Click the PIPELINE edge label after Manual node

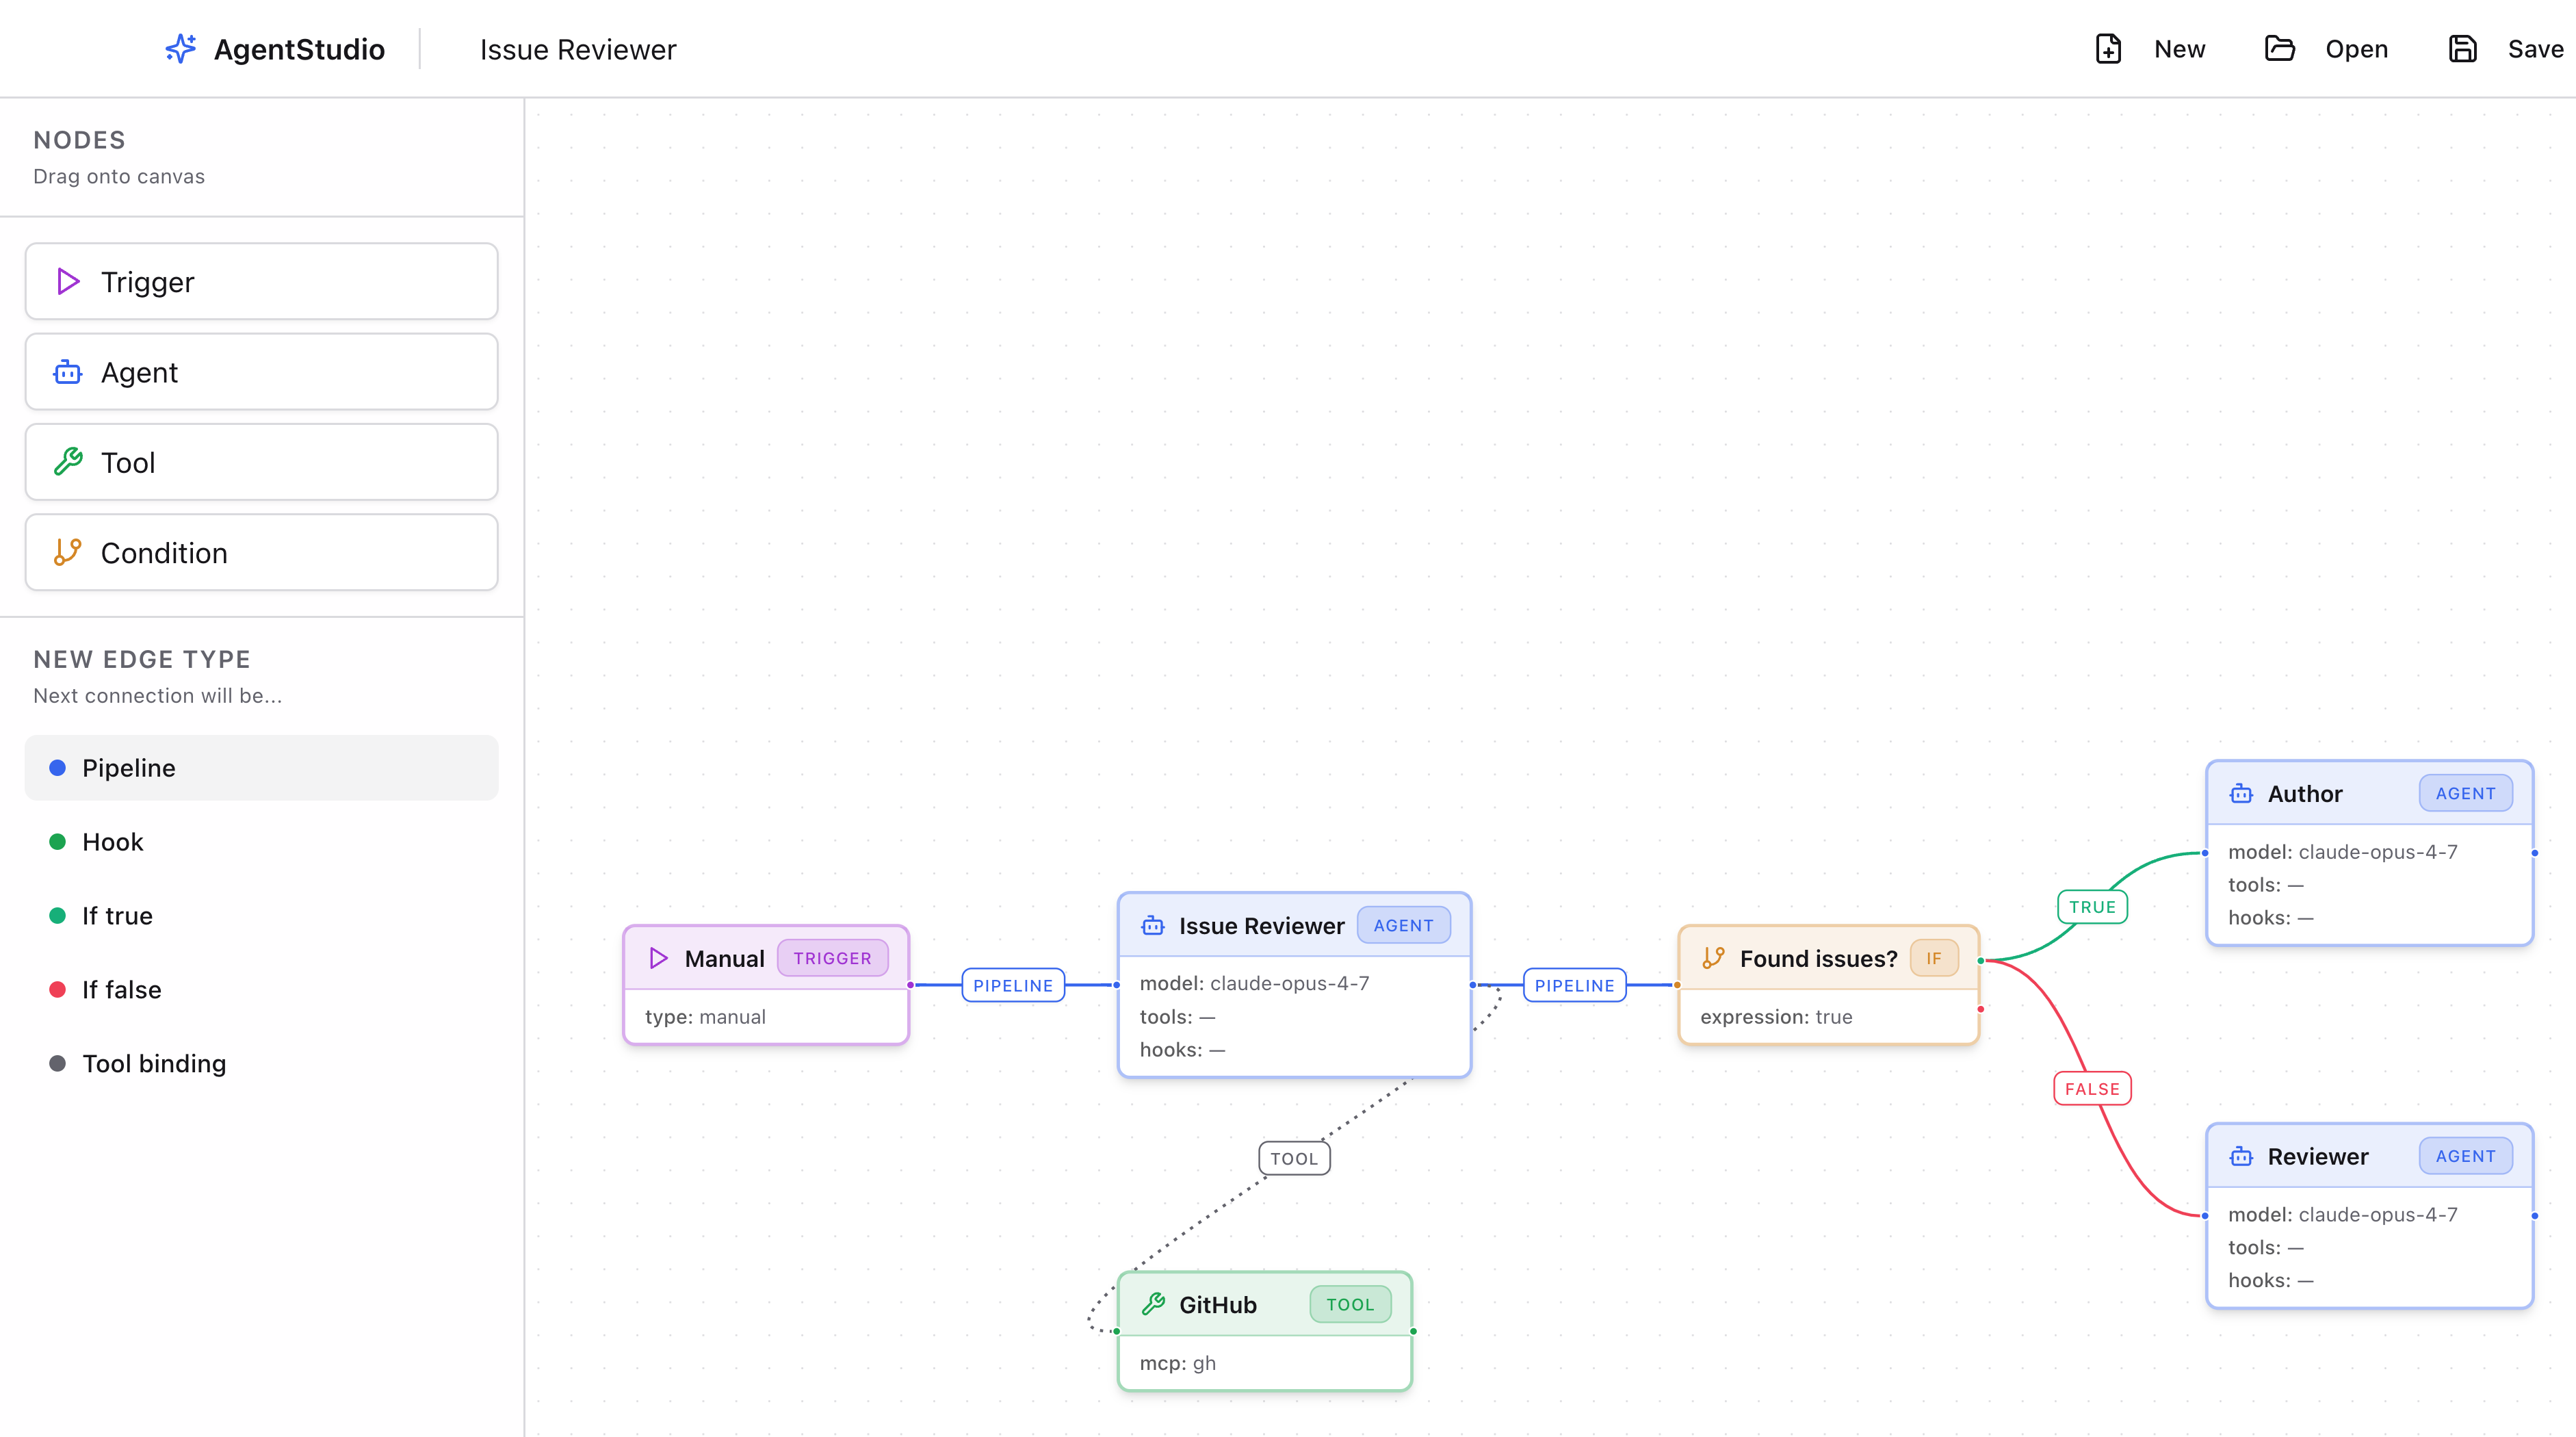tap(1013, 985)
